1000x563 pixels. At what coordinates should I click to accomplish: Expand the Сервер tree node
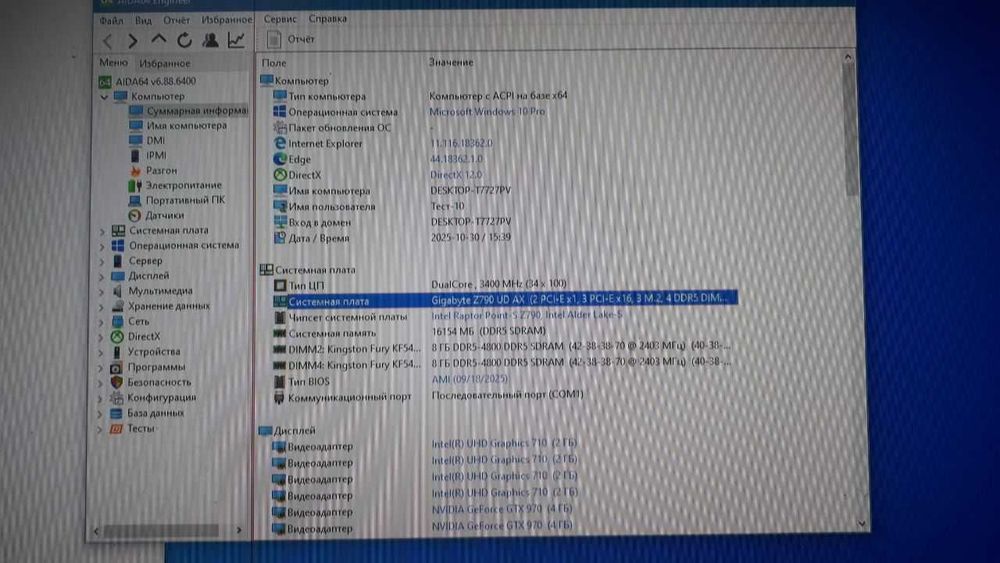click(102, 262)
